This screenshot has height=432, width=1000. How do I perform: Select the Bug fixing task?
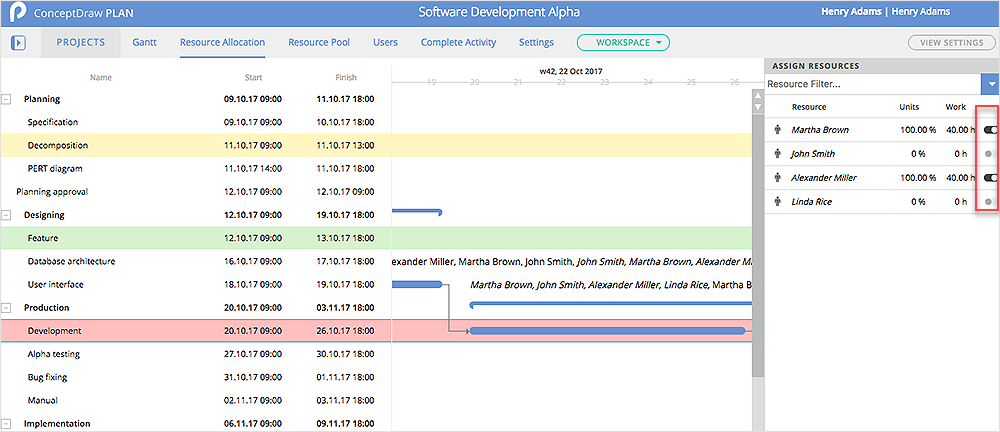pyautogui.click(x=47, y=377)
